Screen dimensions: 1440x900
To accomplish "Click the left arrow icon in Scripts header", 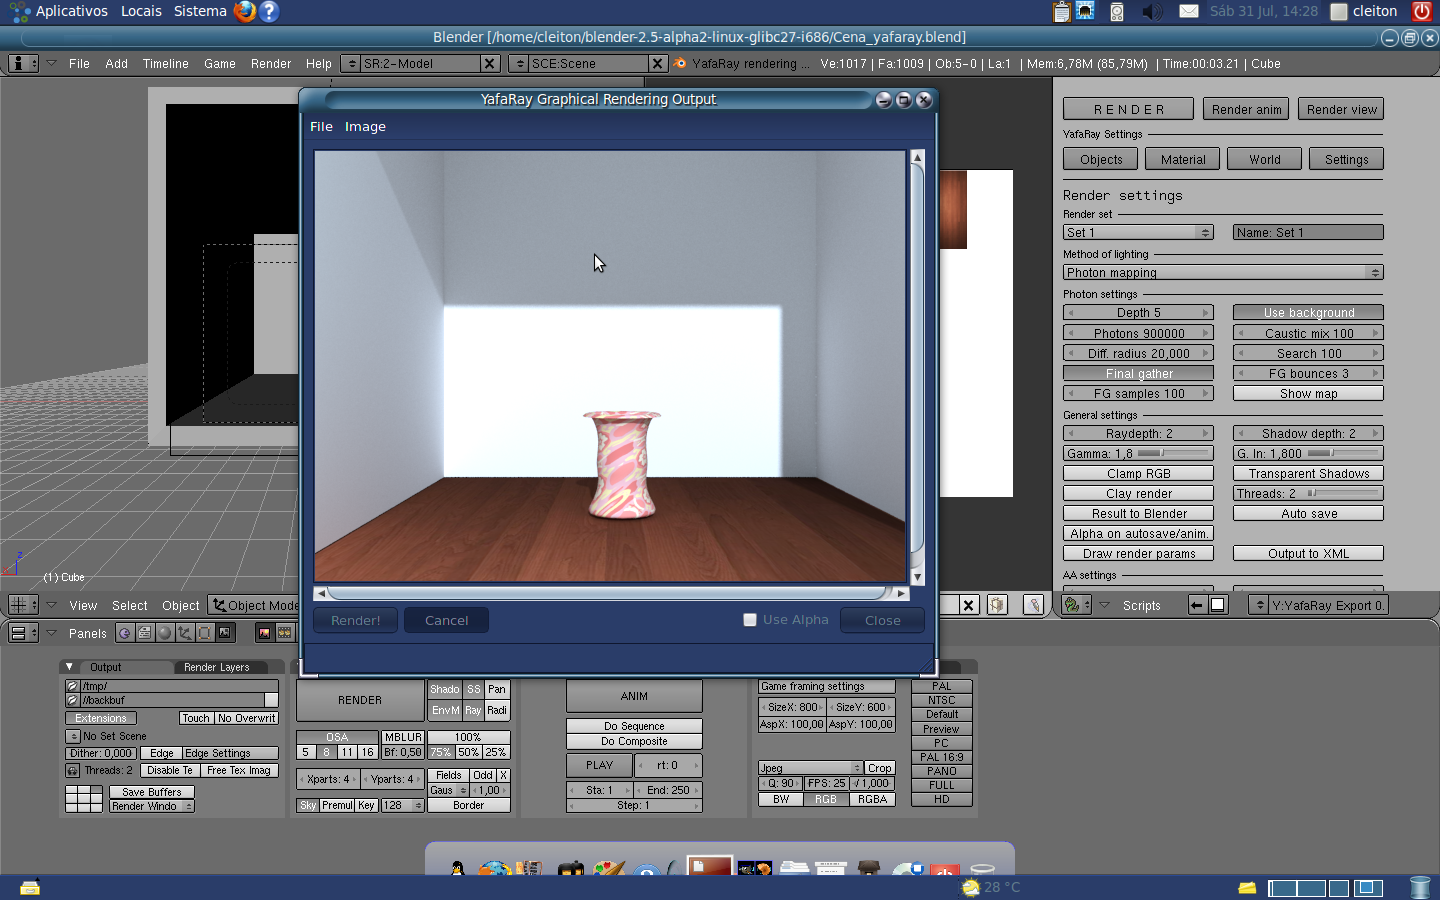I will tap(1197, 605).
